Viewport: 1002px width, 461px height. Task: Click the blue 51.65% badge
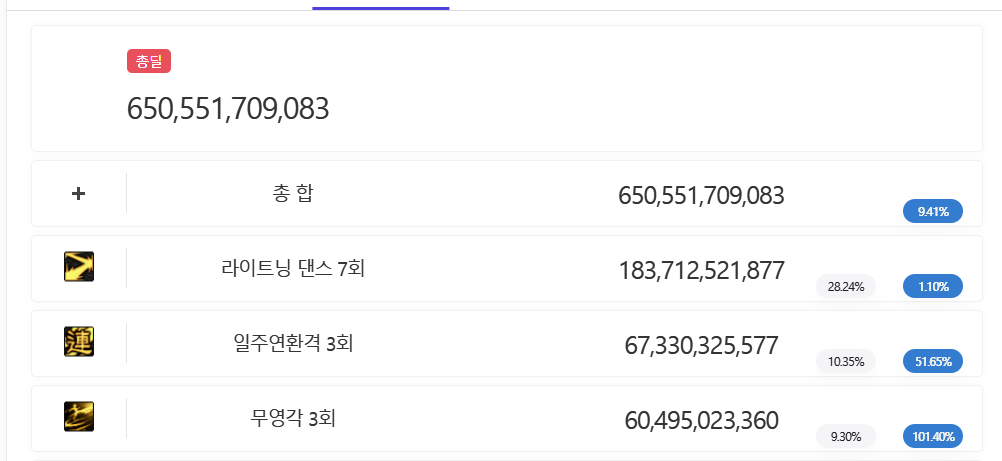coord(932,361)
